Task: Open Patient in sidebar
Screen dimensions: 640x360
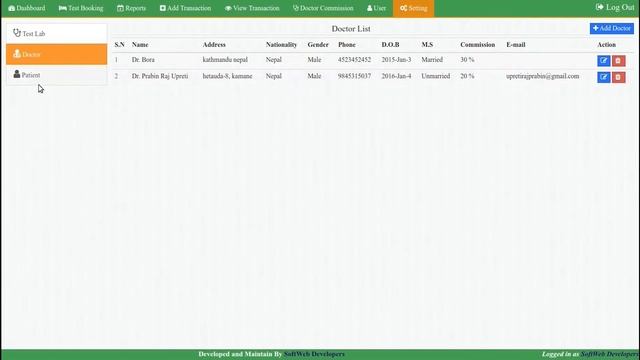Action: point(56,75)
